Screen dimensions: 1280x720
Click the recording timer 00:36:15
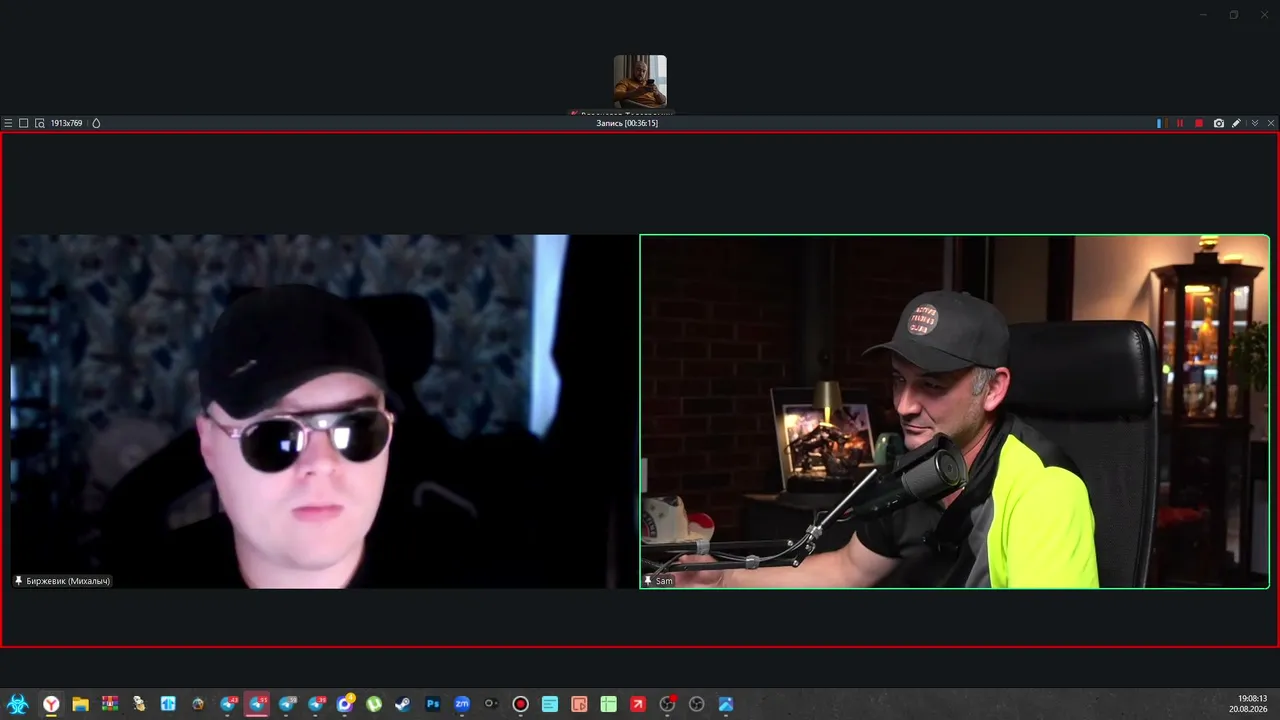pyautogui.click(x=627, y=123)
